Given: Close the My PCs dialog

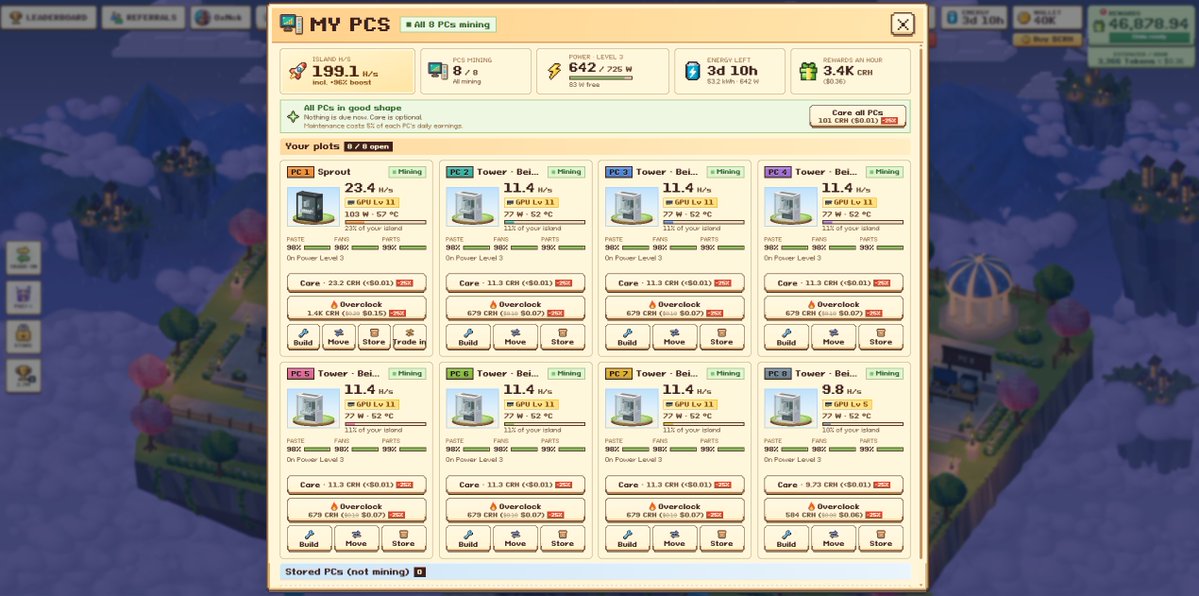Looking at the screenshot, I should click(902, 24).
